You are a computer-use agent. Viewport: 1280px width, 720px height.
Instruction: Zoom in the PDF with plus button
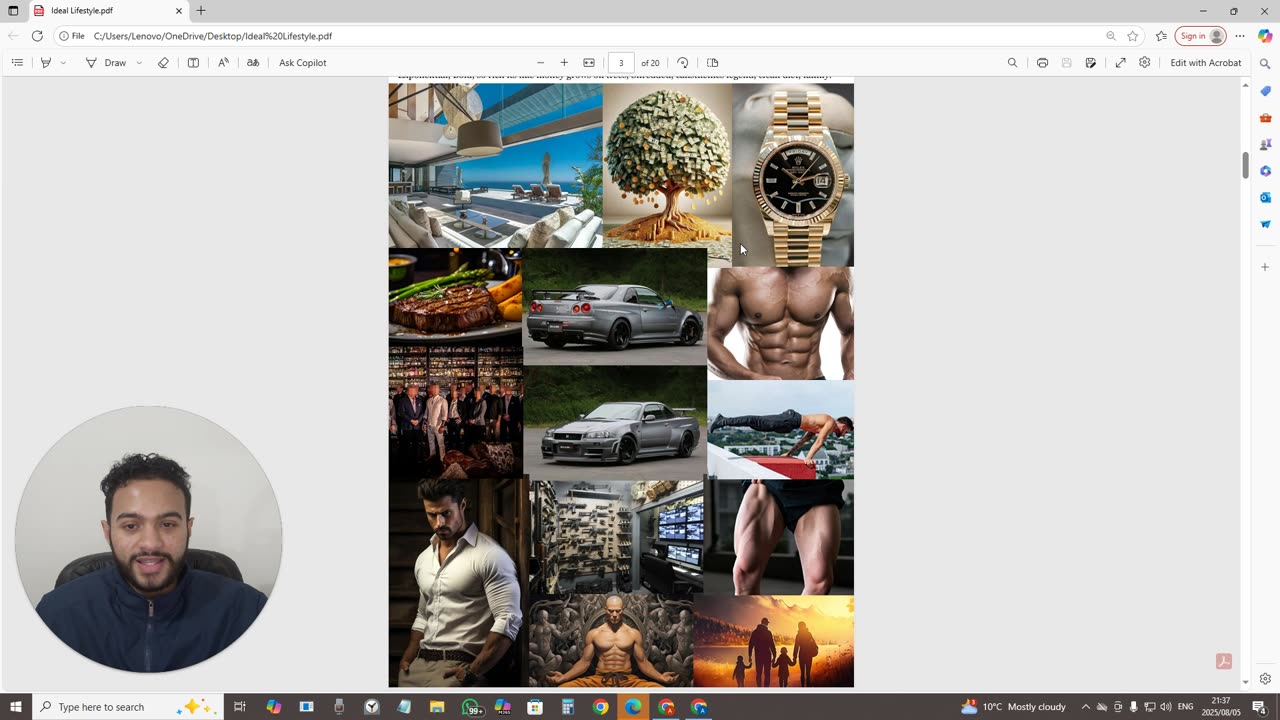(564, 63)
